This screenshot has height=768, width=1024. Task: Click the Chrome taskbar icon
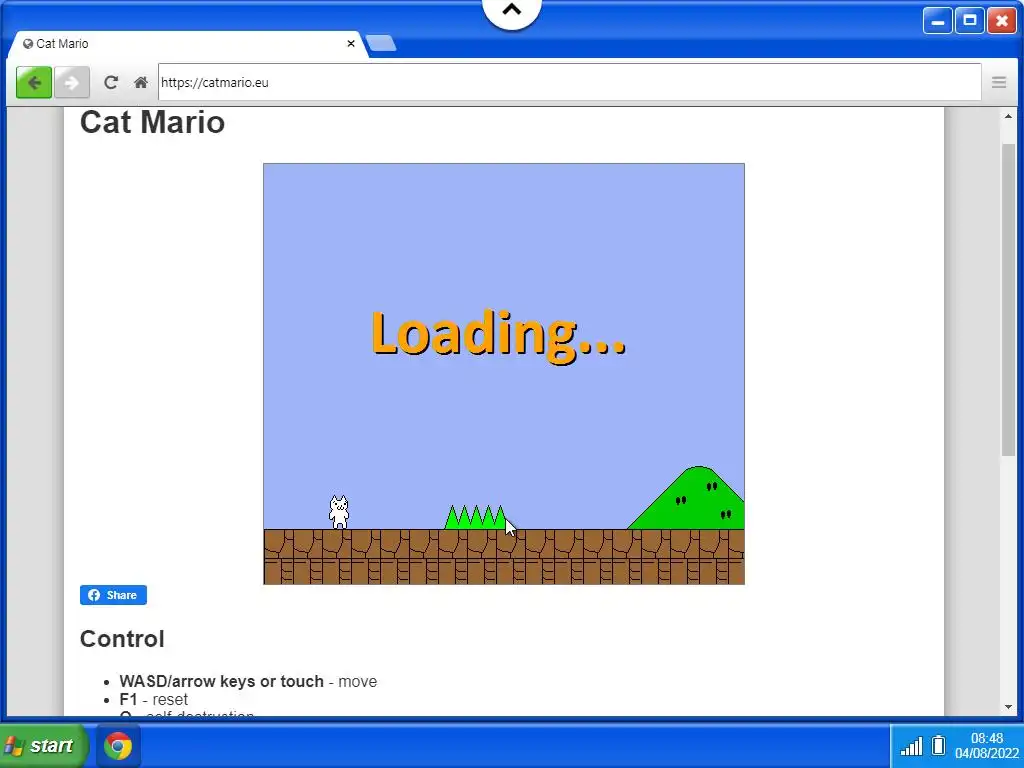[118, 745]
